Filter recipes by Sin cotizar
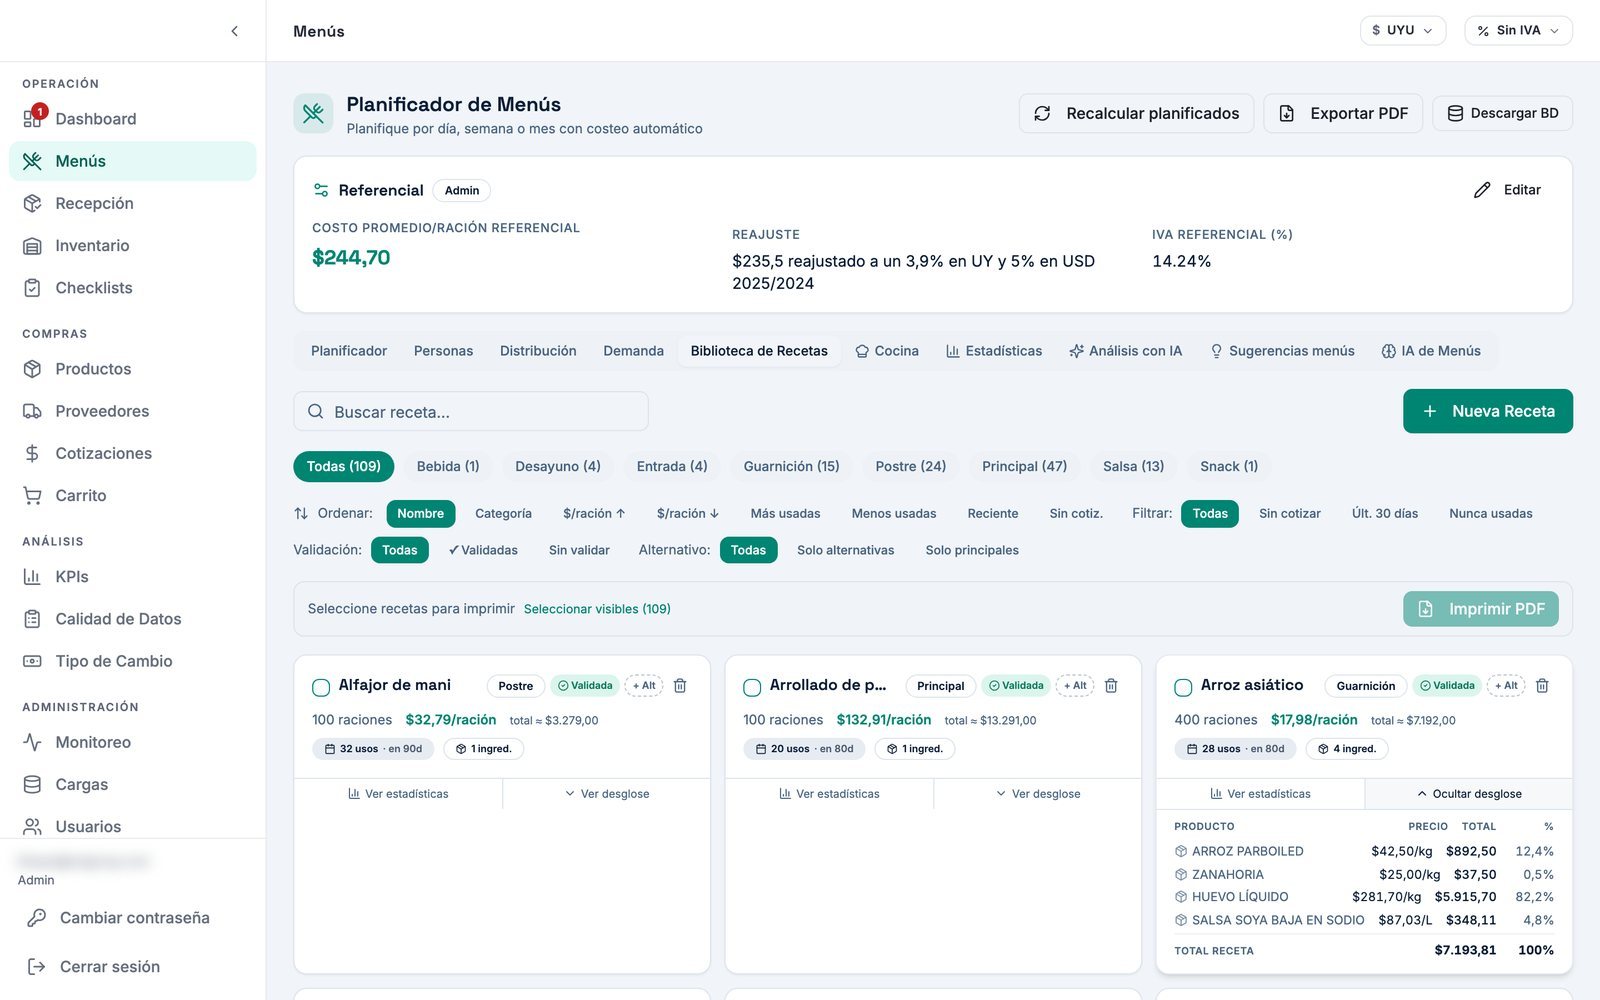This screenshot has height=1000, width=1600. click(1289, 513)
